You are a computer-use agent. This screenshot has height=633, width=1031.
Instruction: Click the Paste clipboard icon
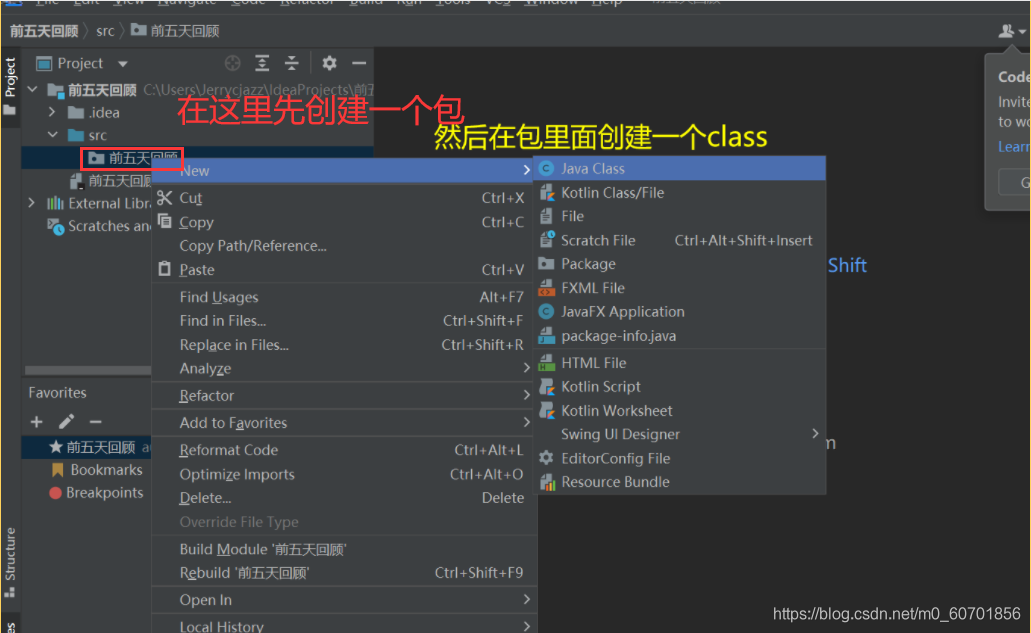pyautogui.click(x=164, y=269)
